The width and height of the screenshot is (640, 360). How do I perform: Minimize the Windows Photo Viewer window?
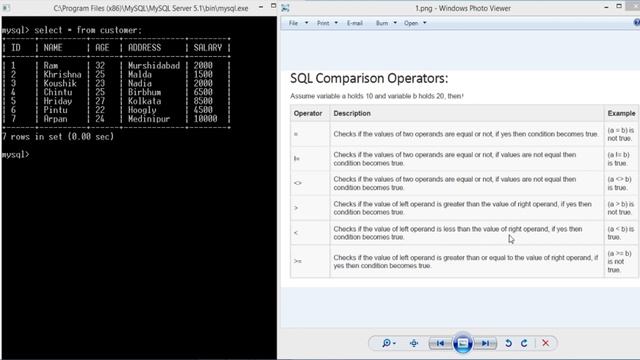606,7
